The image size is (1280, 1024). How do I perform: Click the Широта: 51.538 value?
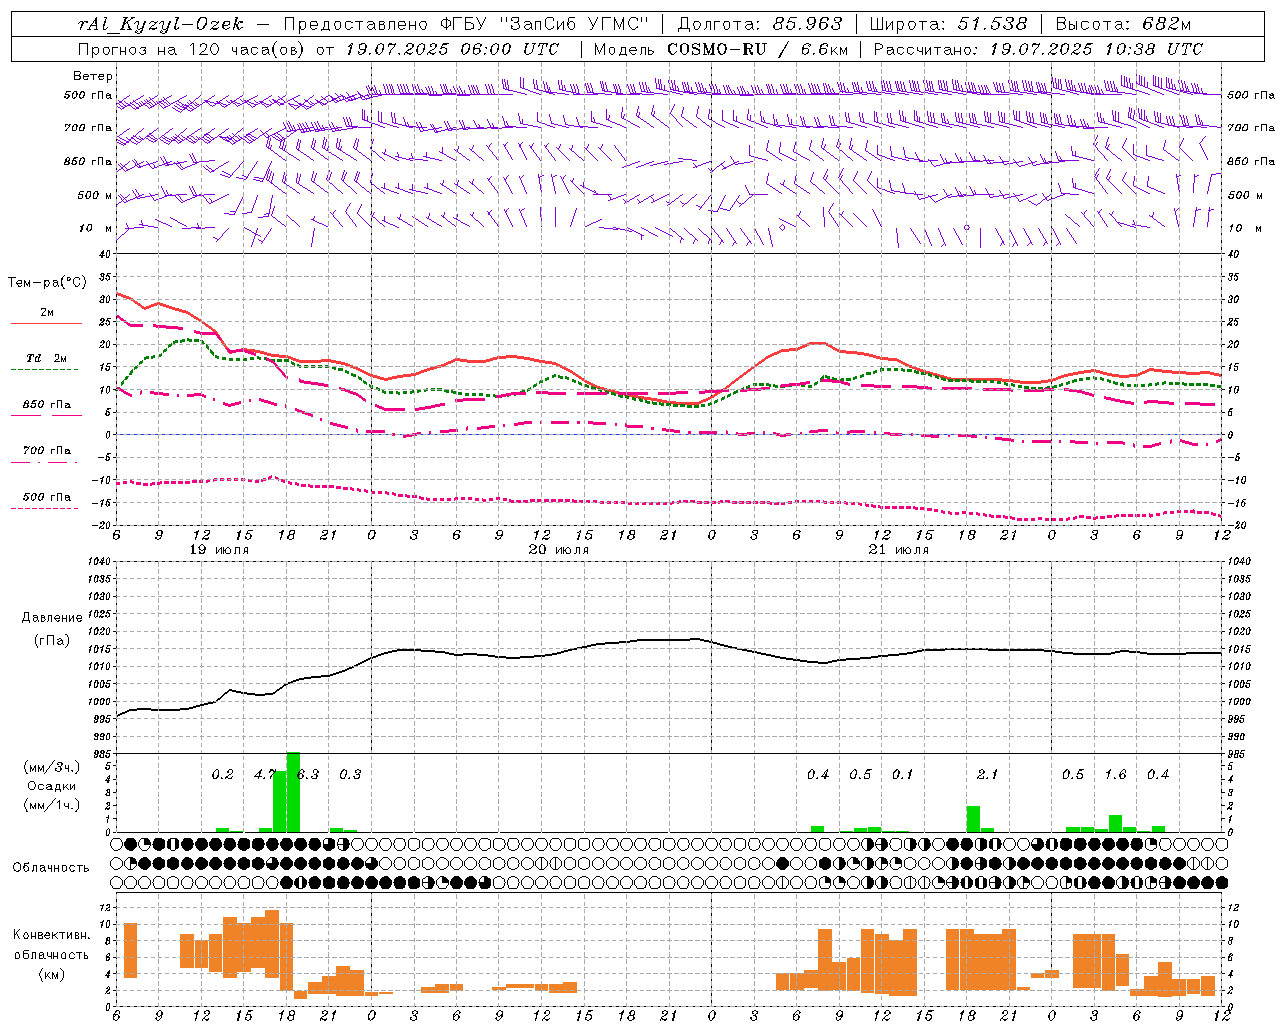948,25
